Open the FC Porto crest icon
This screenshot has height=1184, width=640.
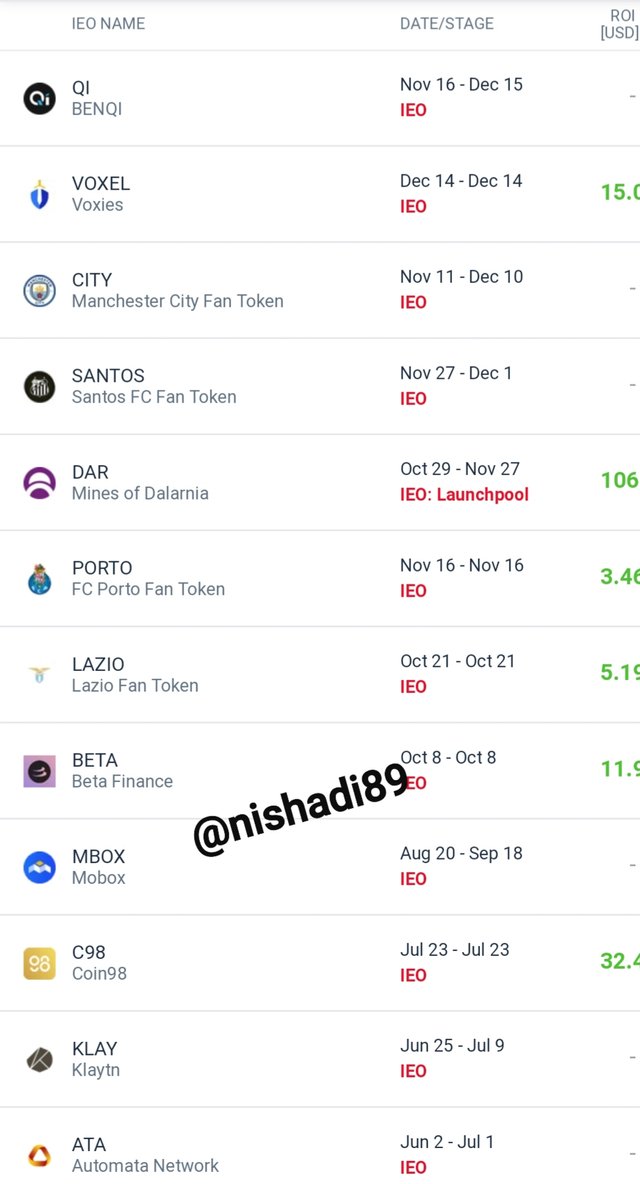point(39,579)
